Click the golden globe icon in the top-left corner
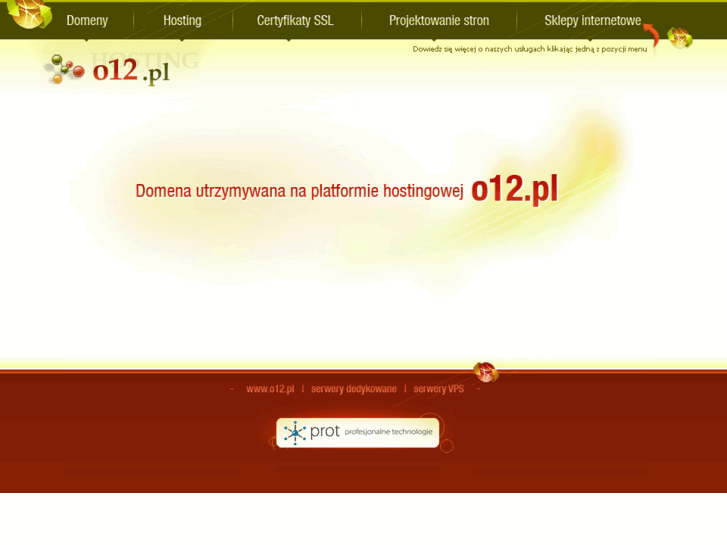This screenshot has height=545, width=727. [30, 13]
